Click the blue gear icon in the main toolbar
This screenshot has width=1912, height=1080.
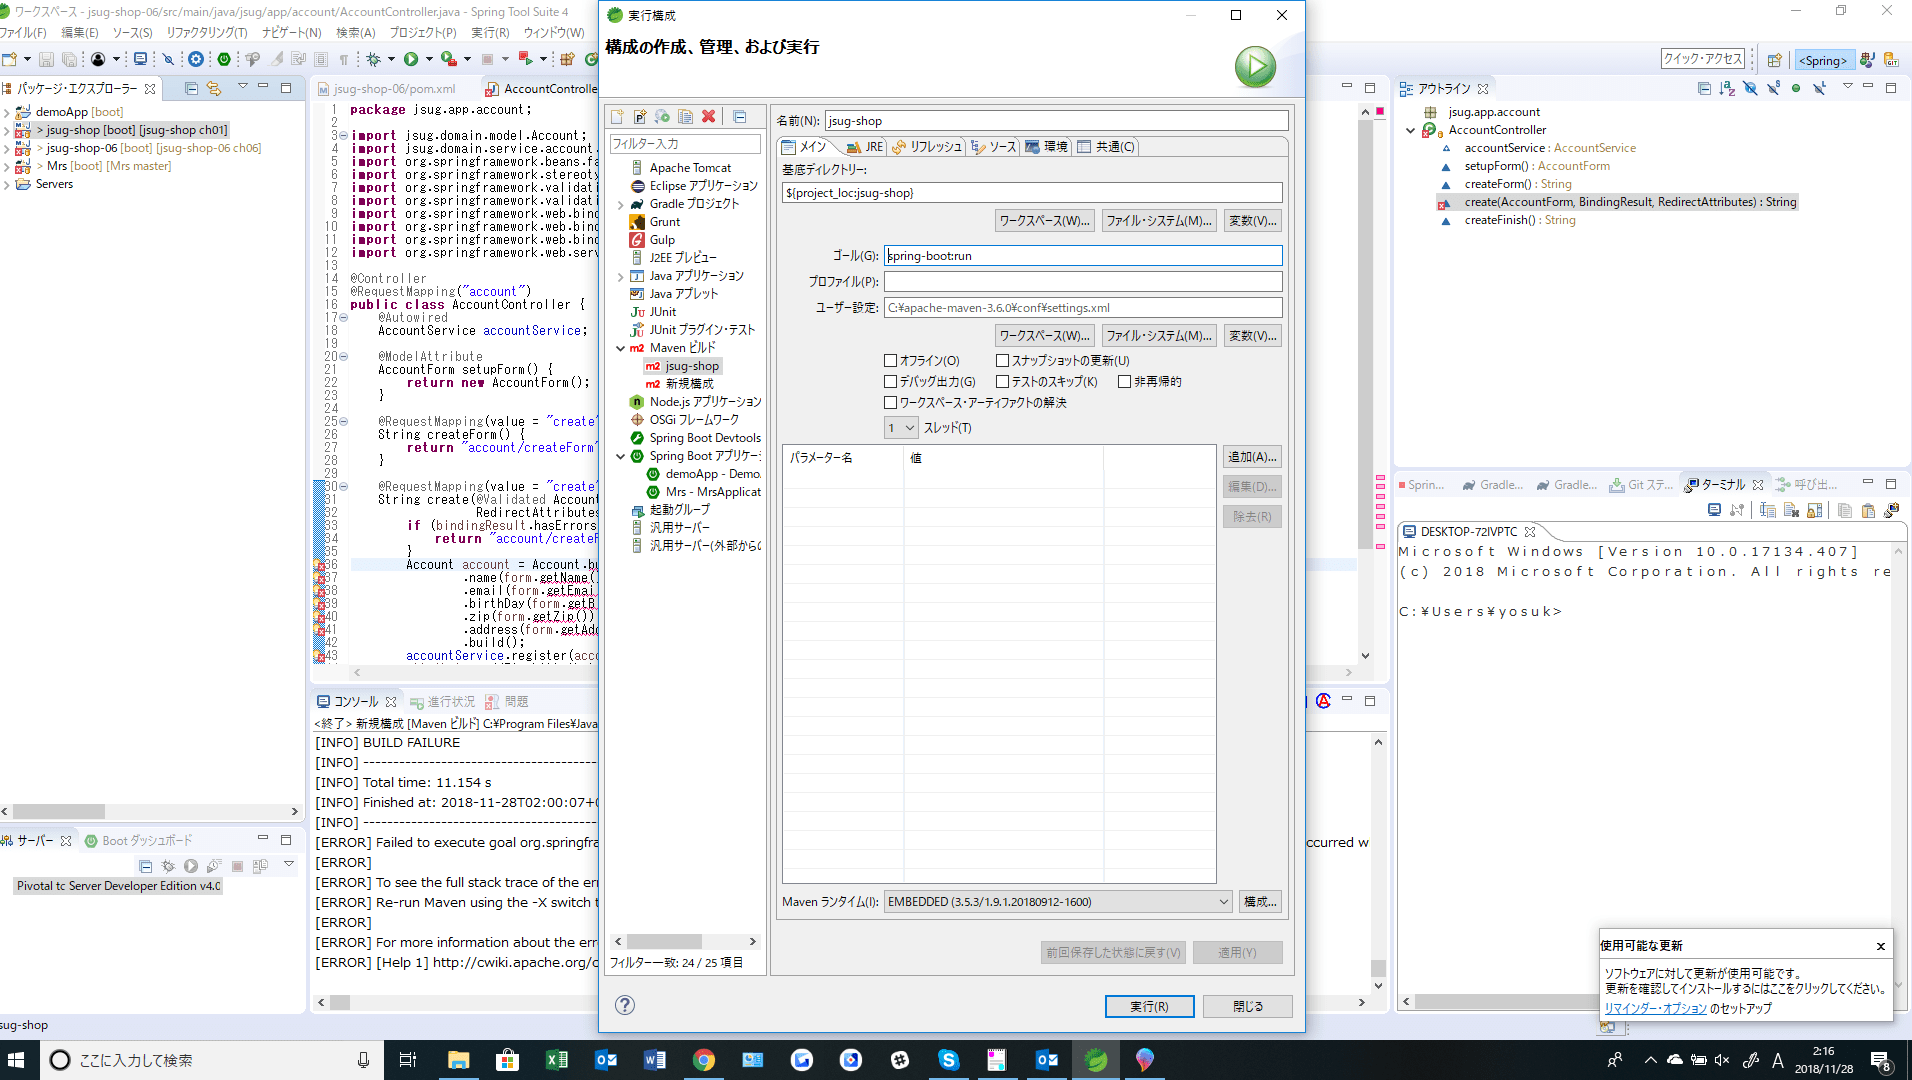(x=196, y=60)
